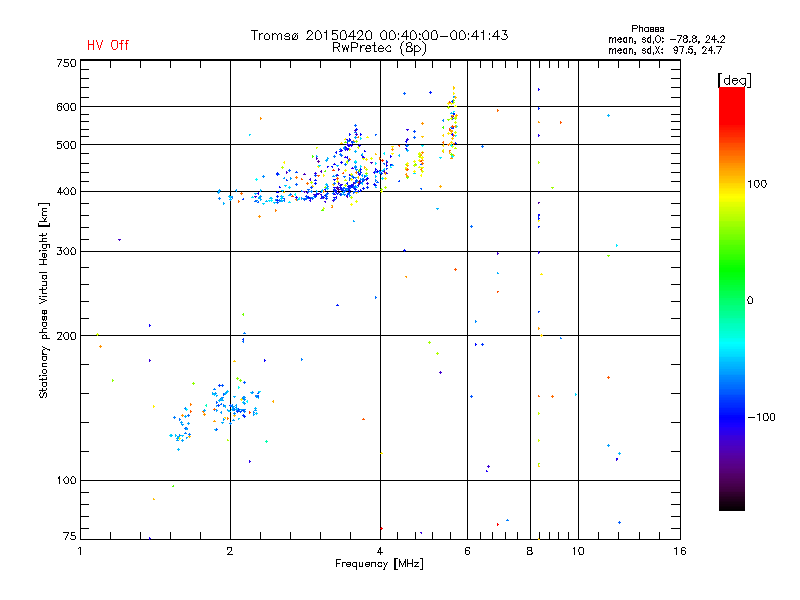This screenshot has height=600, width=800.
Task: Click the y-axis tick label '100'
Action: click(66, 480)
